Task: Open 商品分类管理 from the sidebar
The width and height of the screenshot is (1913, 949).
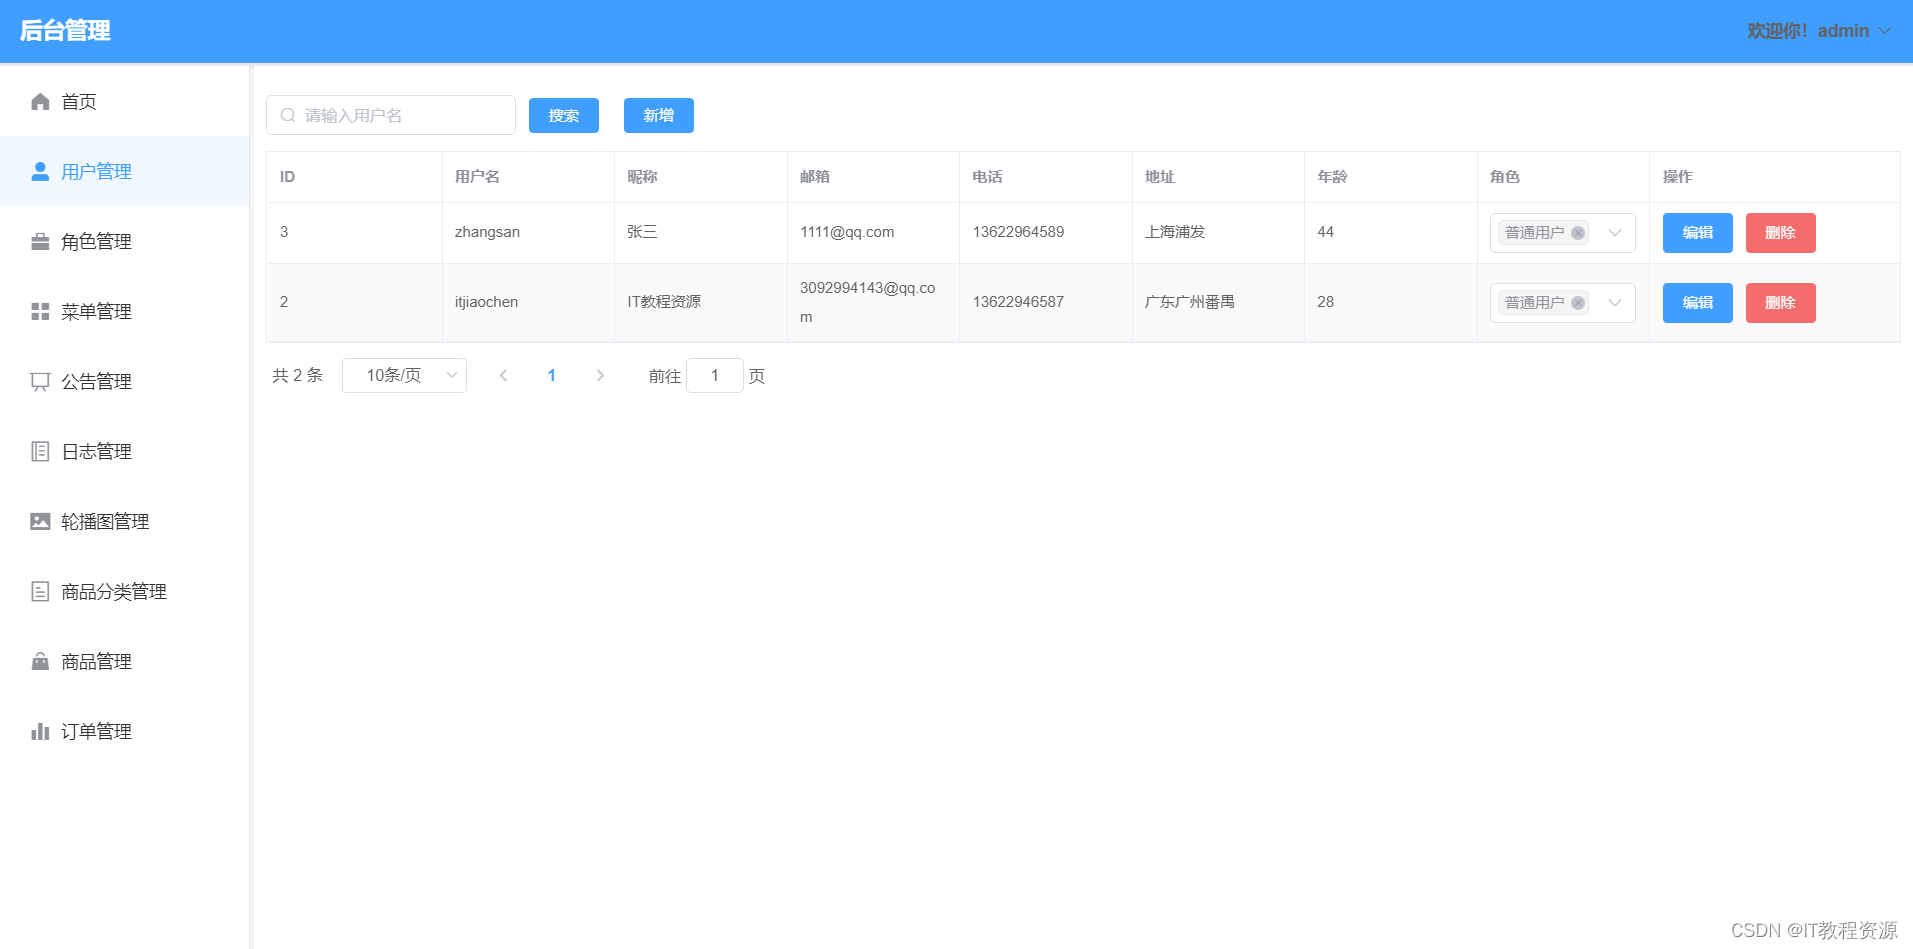Action: pyautogui.click(x=112, y=591)
